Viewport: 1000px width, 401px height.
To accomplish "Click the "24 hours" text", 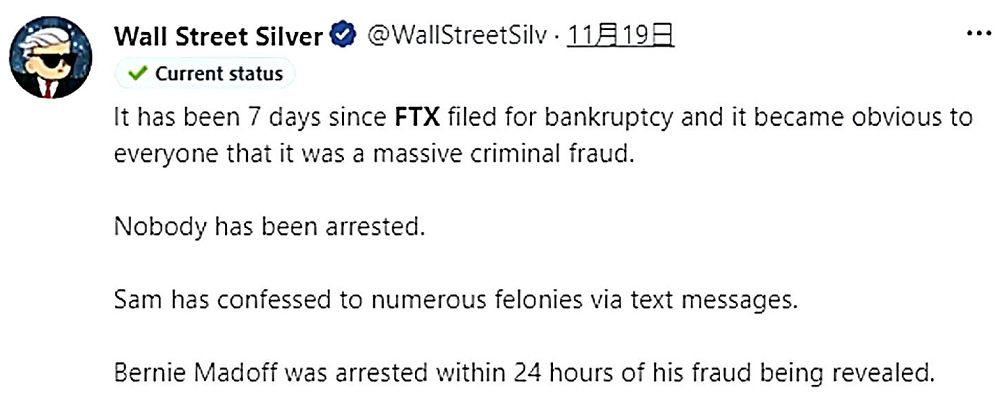I will pyautogui.click(x=534, y=375).
